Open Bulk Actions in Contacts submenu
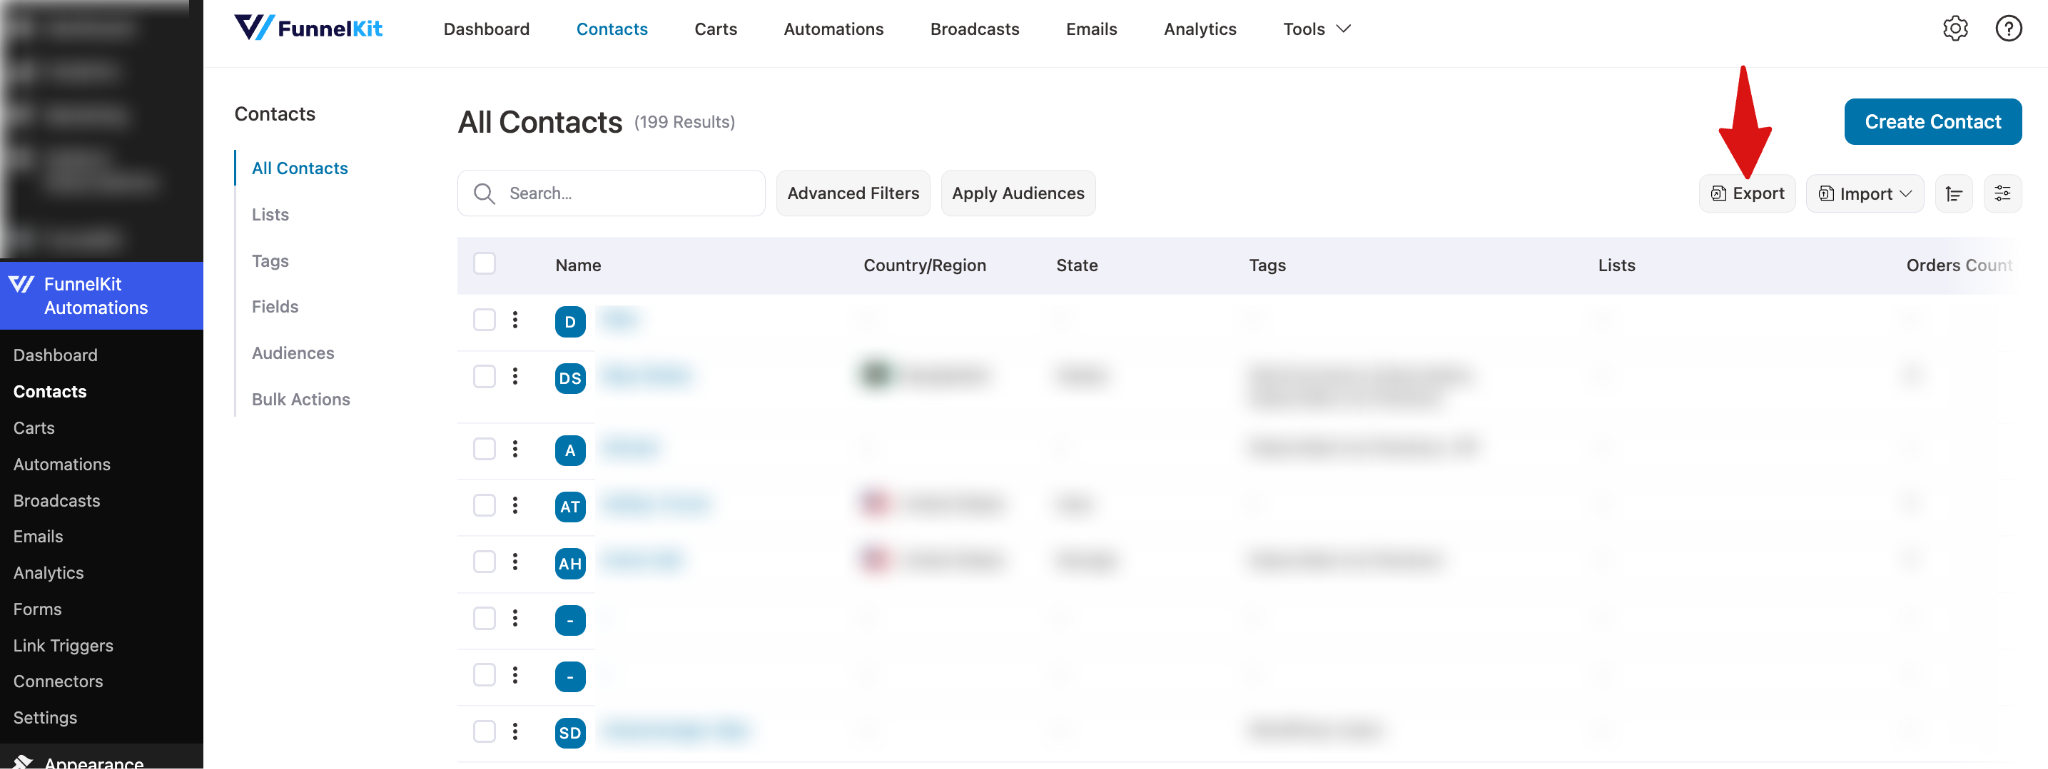 tap(301, 399)
